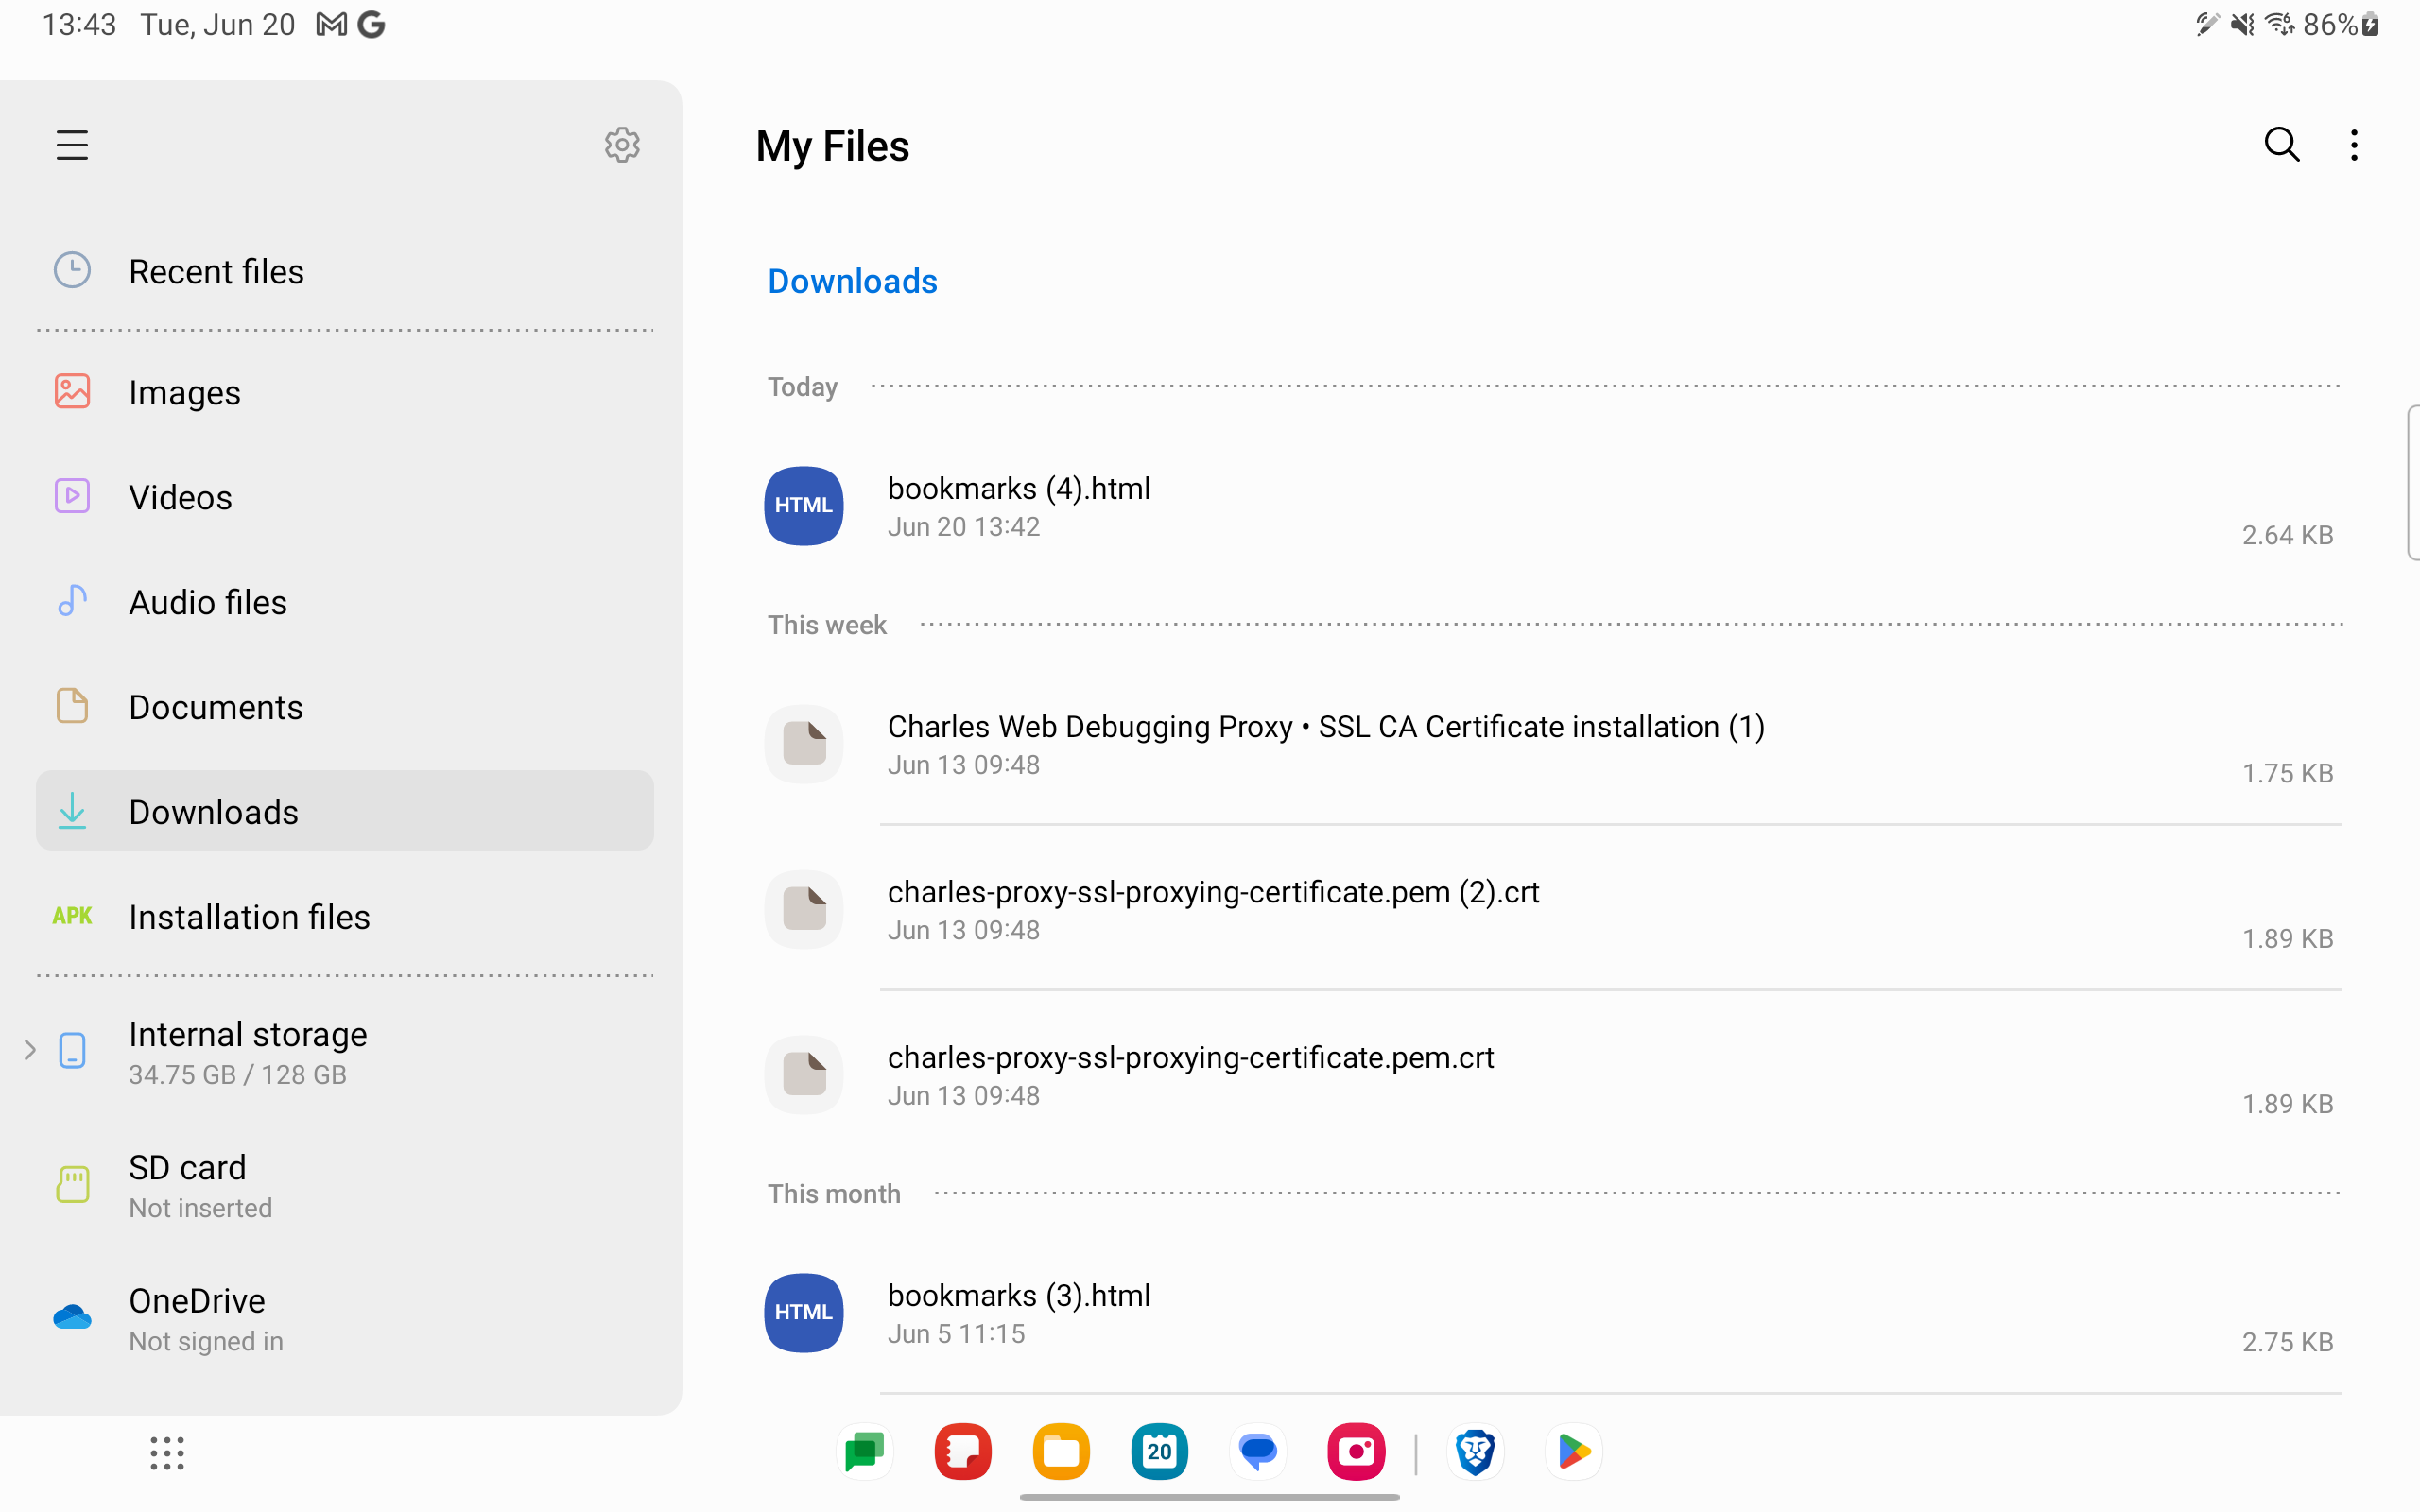This screenshot has width=2420, height=1512.
Task: Open Recent files from the sidebar
Action: tap(216, 270)
